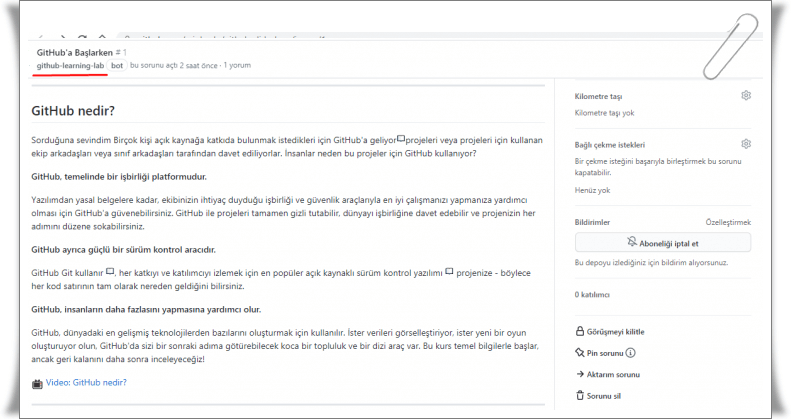Click the pin icon beside Pin sorunu
This screenshot has width=791, height=419.
[580, 352]
